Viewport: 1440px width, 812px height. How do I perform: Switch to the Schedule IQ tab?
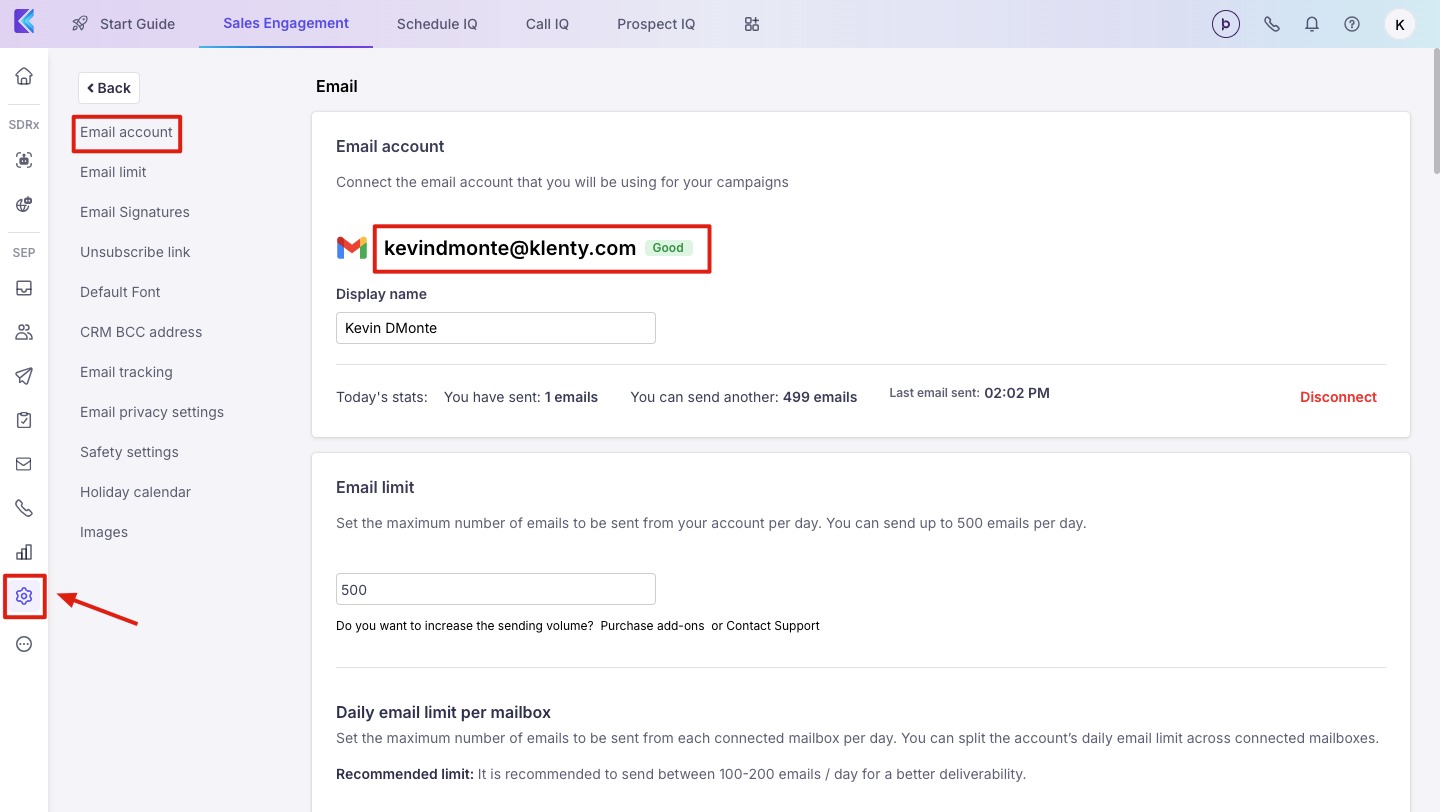click(x=437, y=24)
